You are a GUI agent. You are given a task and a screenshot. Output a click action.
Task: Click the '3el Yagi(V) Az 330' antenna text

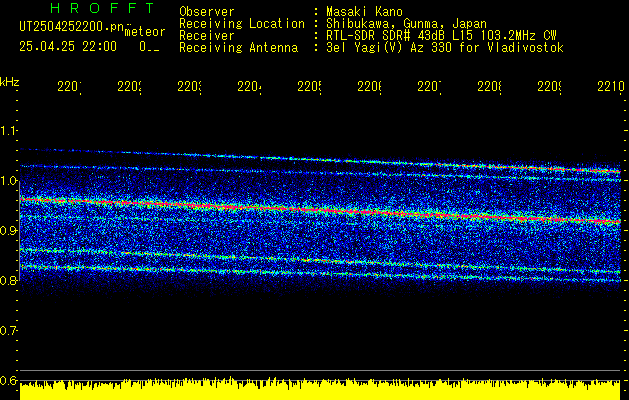point(445,47)
